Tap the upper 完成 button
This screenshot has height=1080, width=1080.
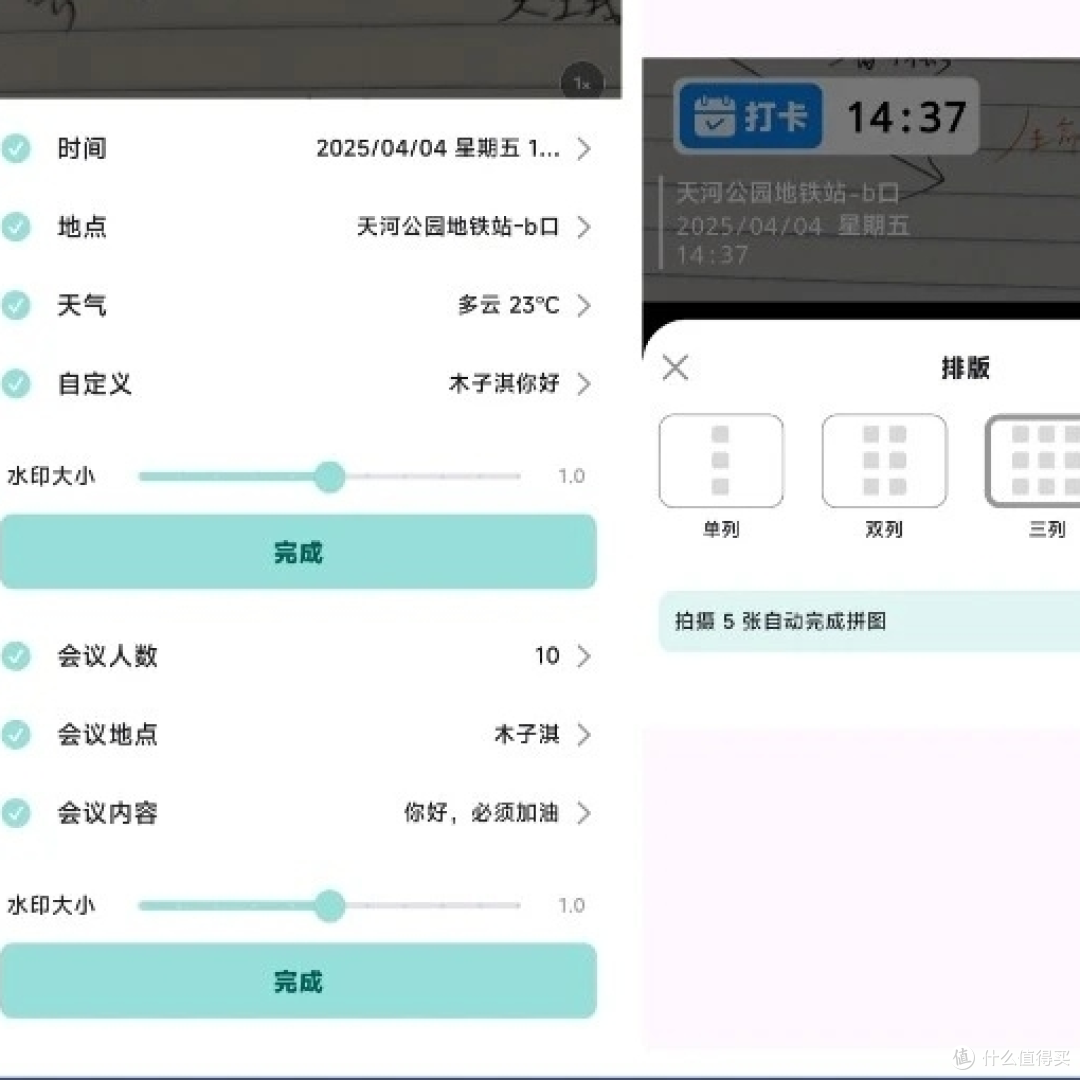coord(298,552)
